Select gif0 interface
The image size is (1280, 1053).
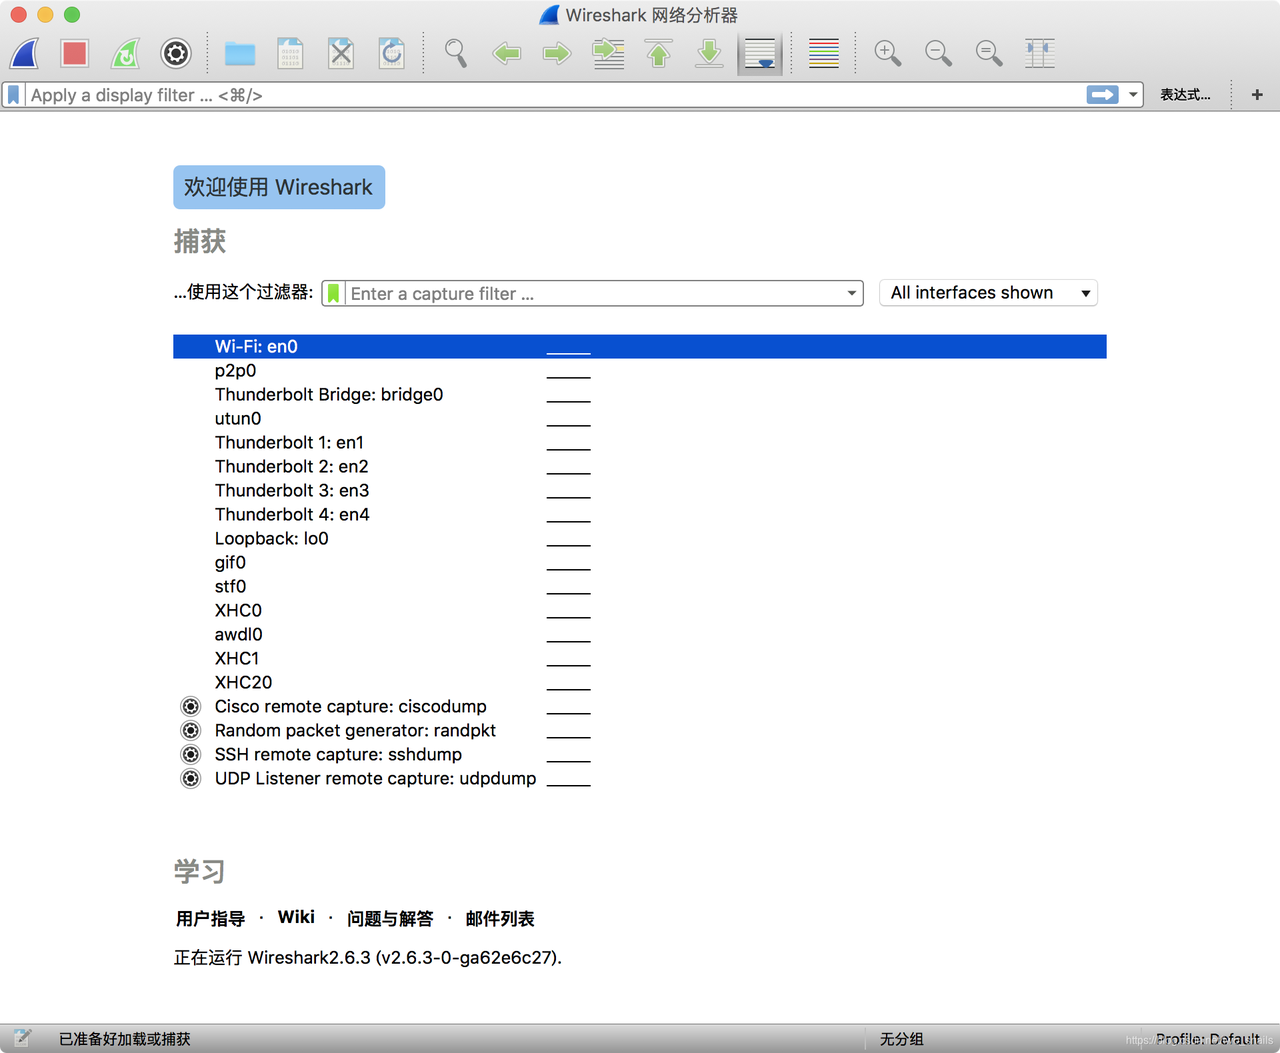coord(639,562)
